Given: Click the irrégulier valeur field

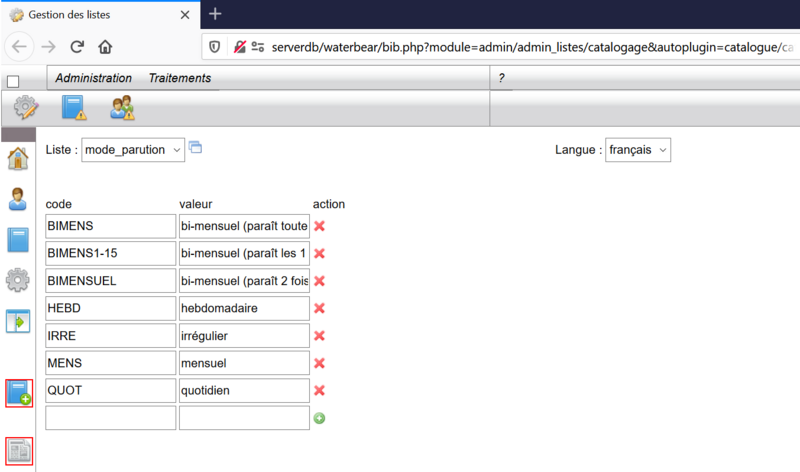Looking at the screenshot, I should pyautogui.click(x=244, y=336).
